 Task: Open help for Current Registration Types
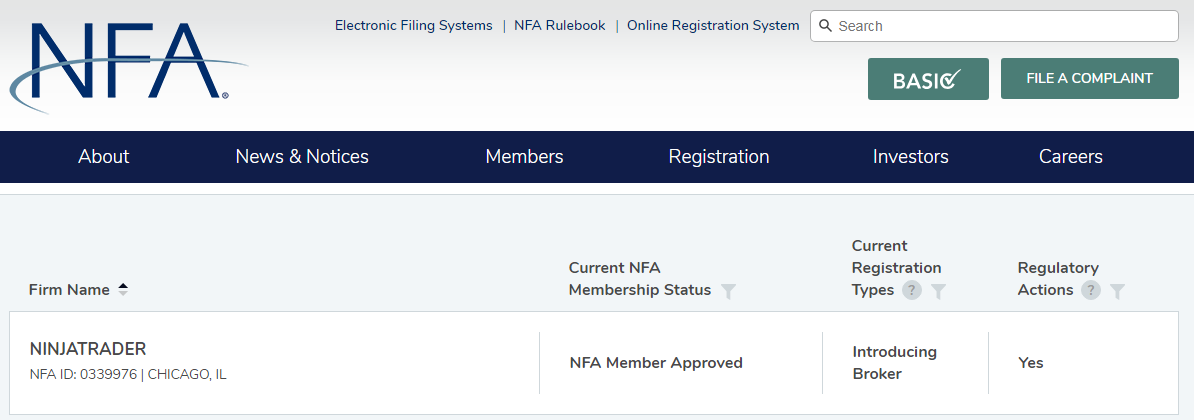911,290
